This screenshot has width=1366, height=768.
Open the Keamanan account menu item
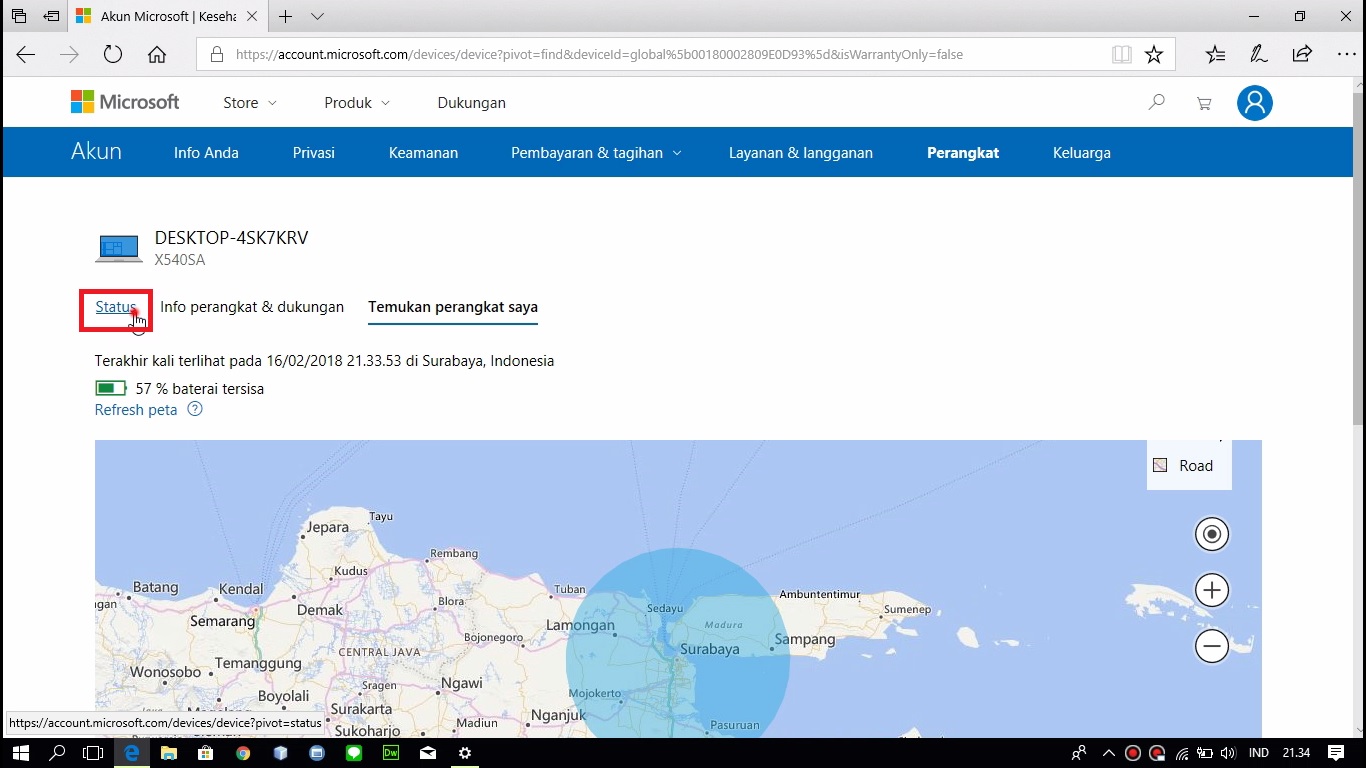423,153
